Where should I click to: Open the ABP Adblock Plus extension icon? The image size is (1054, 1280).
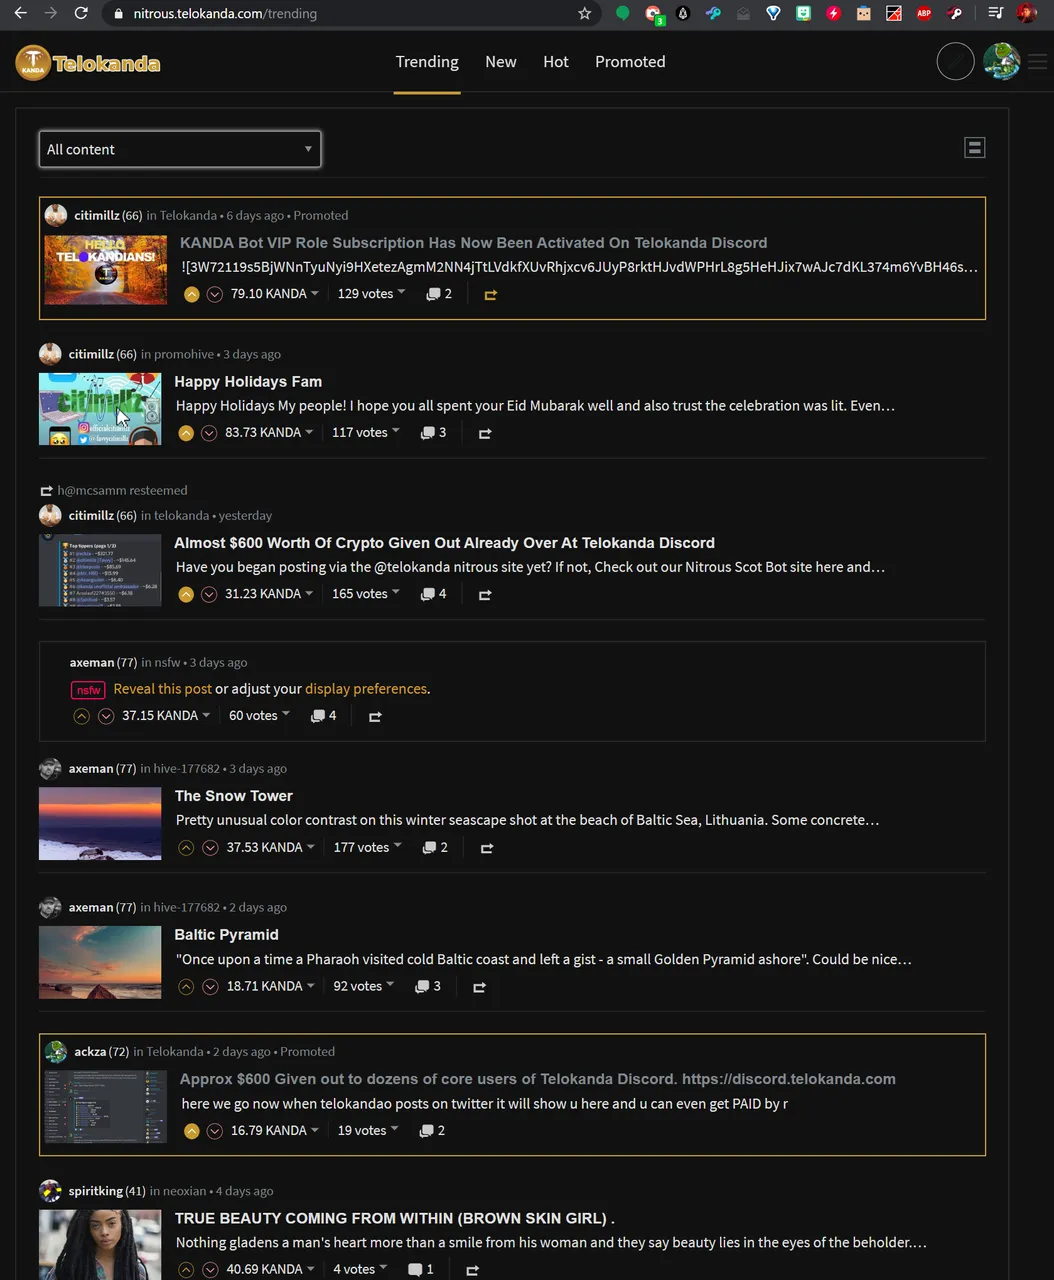point(924,14)
